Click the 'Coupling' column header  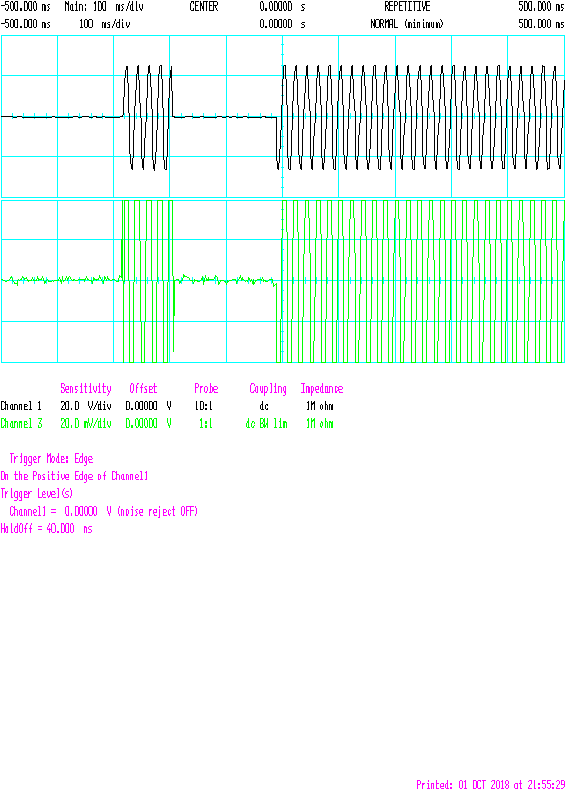tap(268, 389)
